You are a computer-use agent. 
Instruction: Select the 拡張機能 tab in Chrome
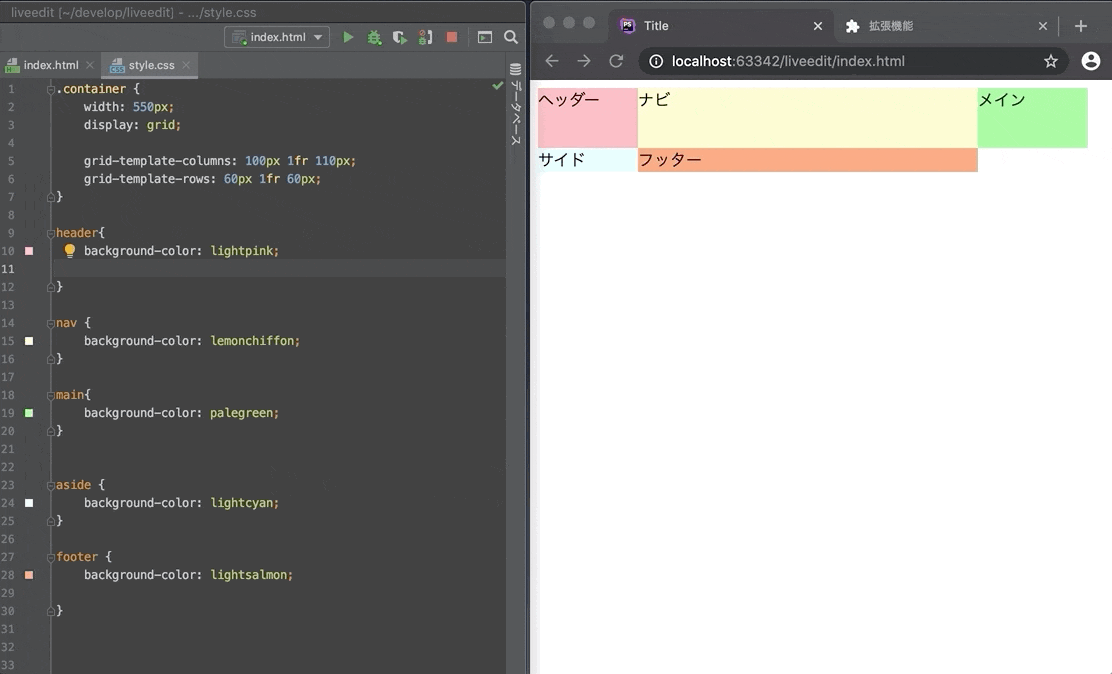point(946,26)
